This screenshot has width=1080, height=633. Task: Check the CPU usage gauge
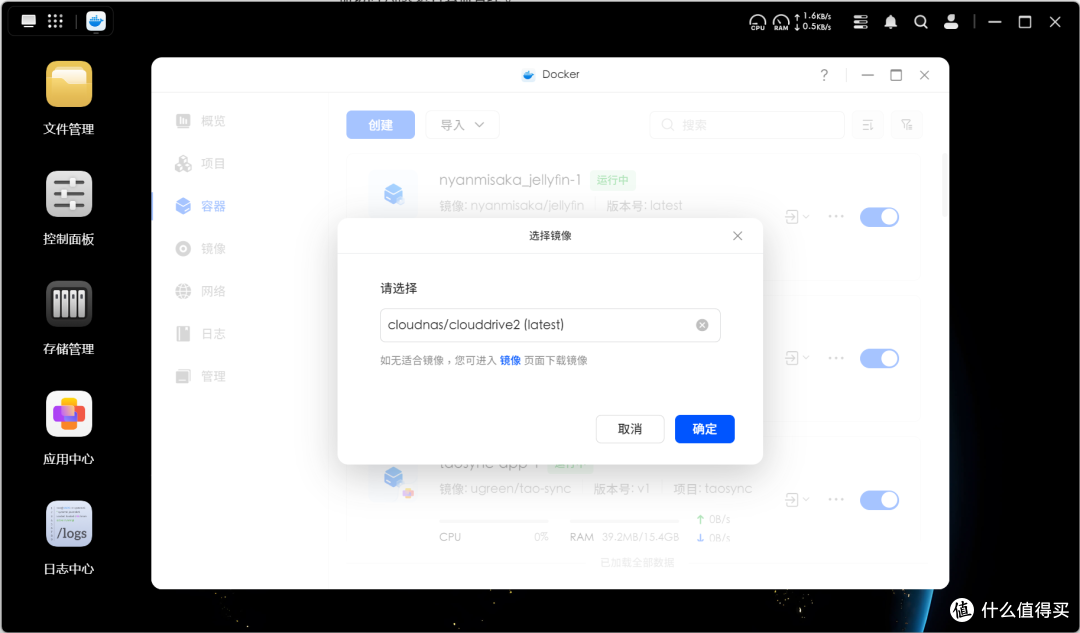757,23
